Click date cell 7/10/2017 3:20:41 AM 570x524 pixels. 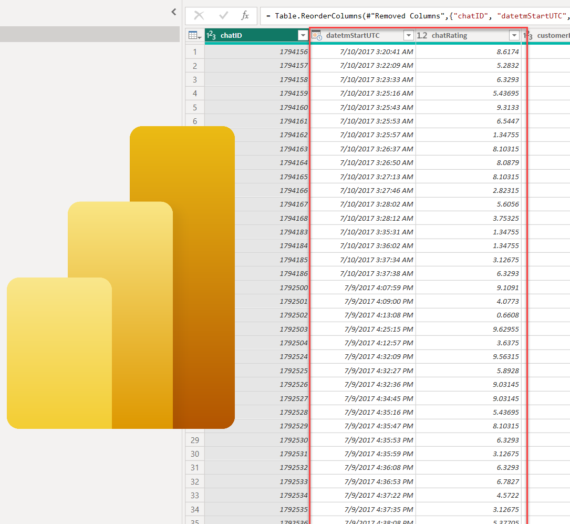pos(362,52)
